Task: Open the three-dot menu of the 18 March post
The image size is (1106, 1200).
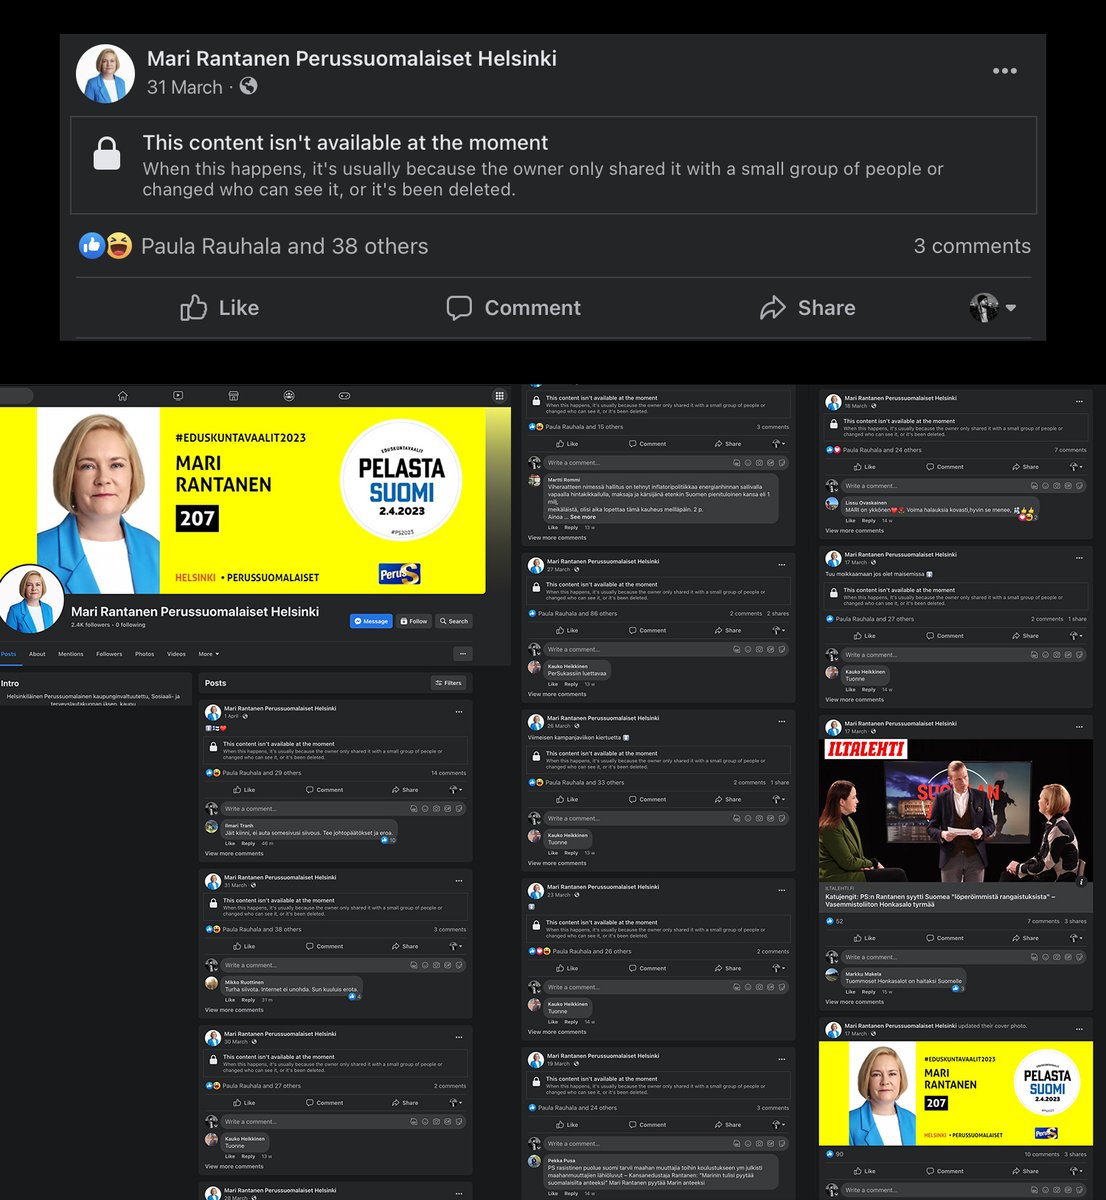Action: 1079,402
